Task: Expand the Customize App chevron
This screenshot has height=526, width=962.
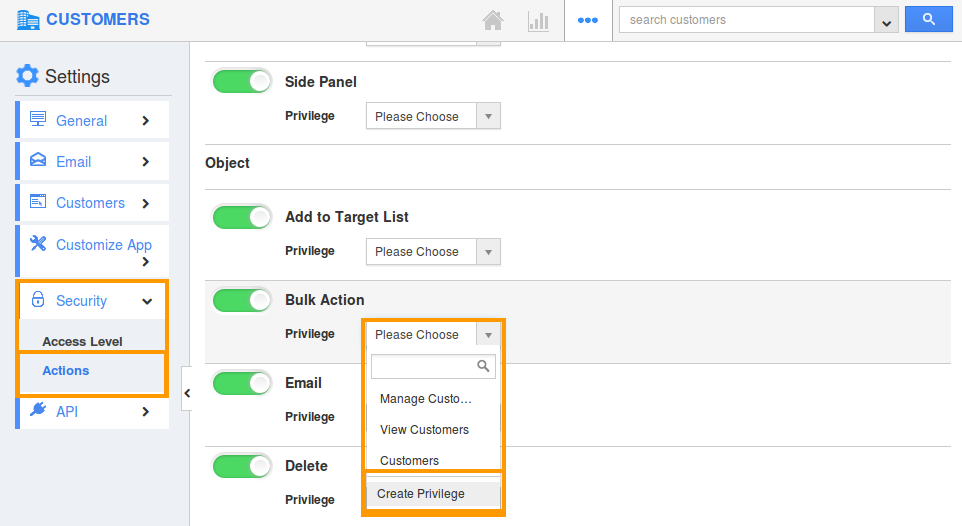Action: tap(145, 262)
